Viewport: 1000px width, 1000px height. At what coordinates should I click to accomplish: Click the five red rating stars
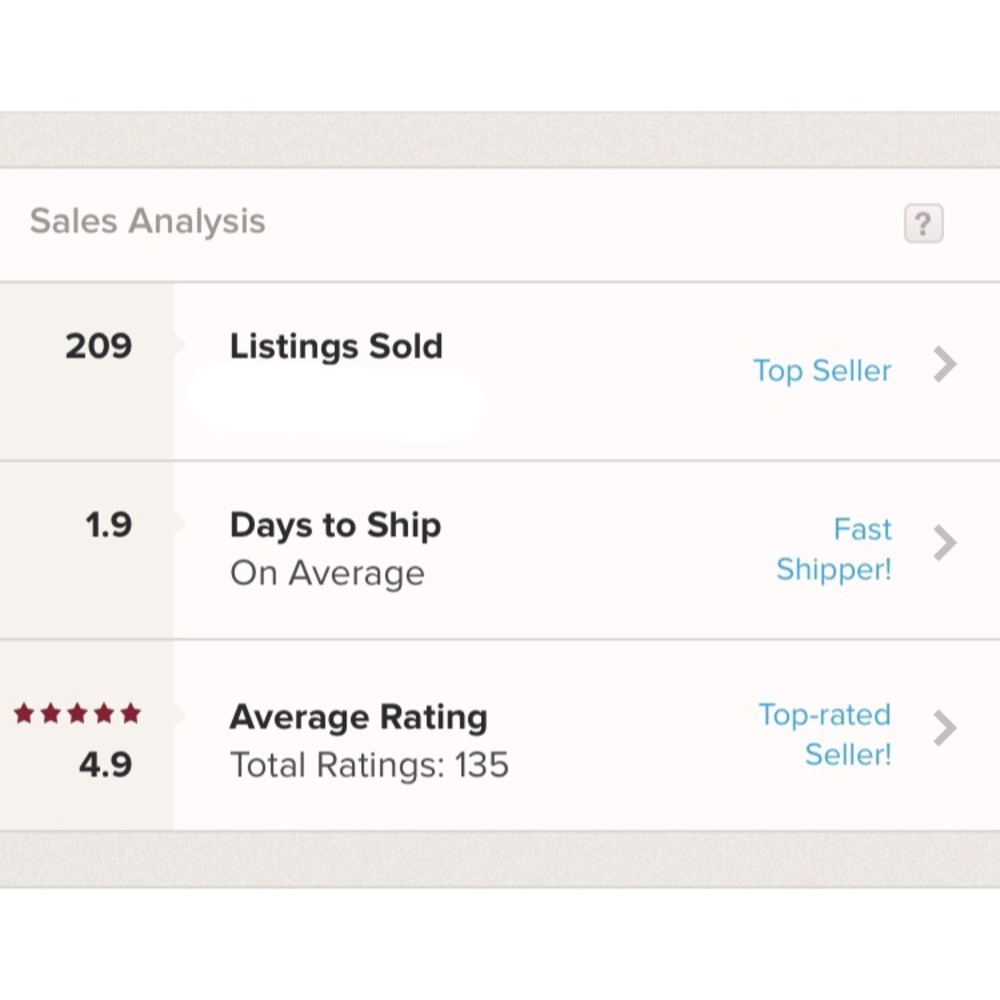click(77, 714)
